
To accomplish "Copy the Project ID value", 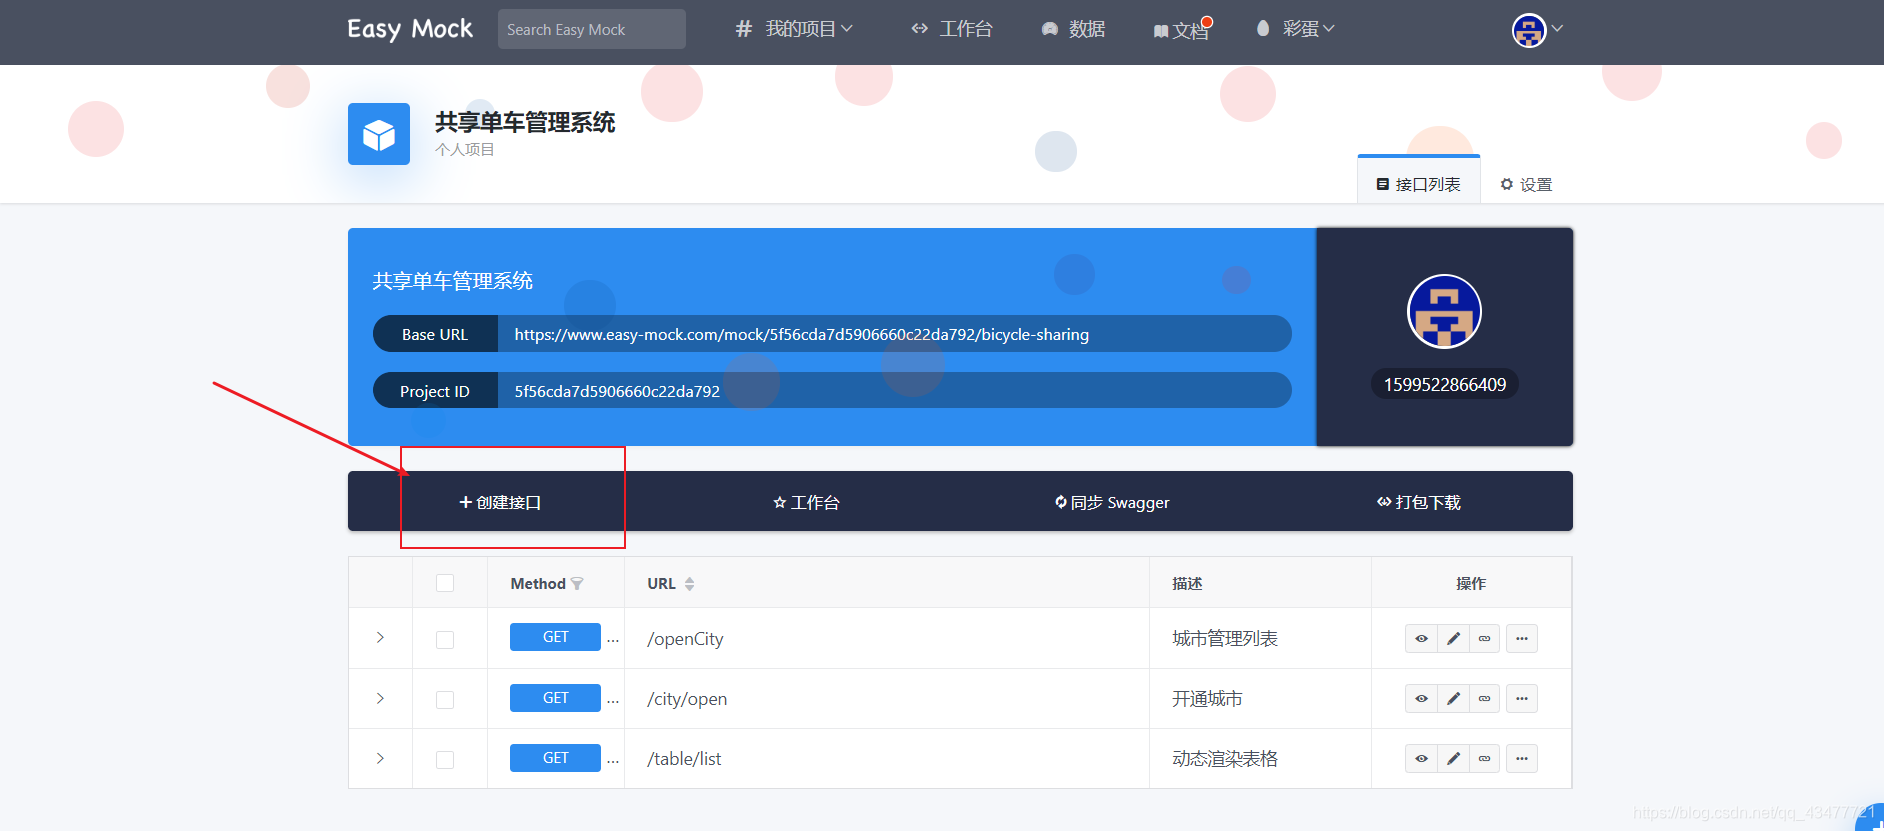I will click(x=617, y=391).
